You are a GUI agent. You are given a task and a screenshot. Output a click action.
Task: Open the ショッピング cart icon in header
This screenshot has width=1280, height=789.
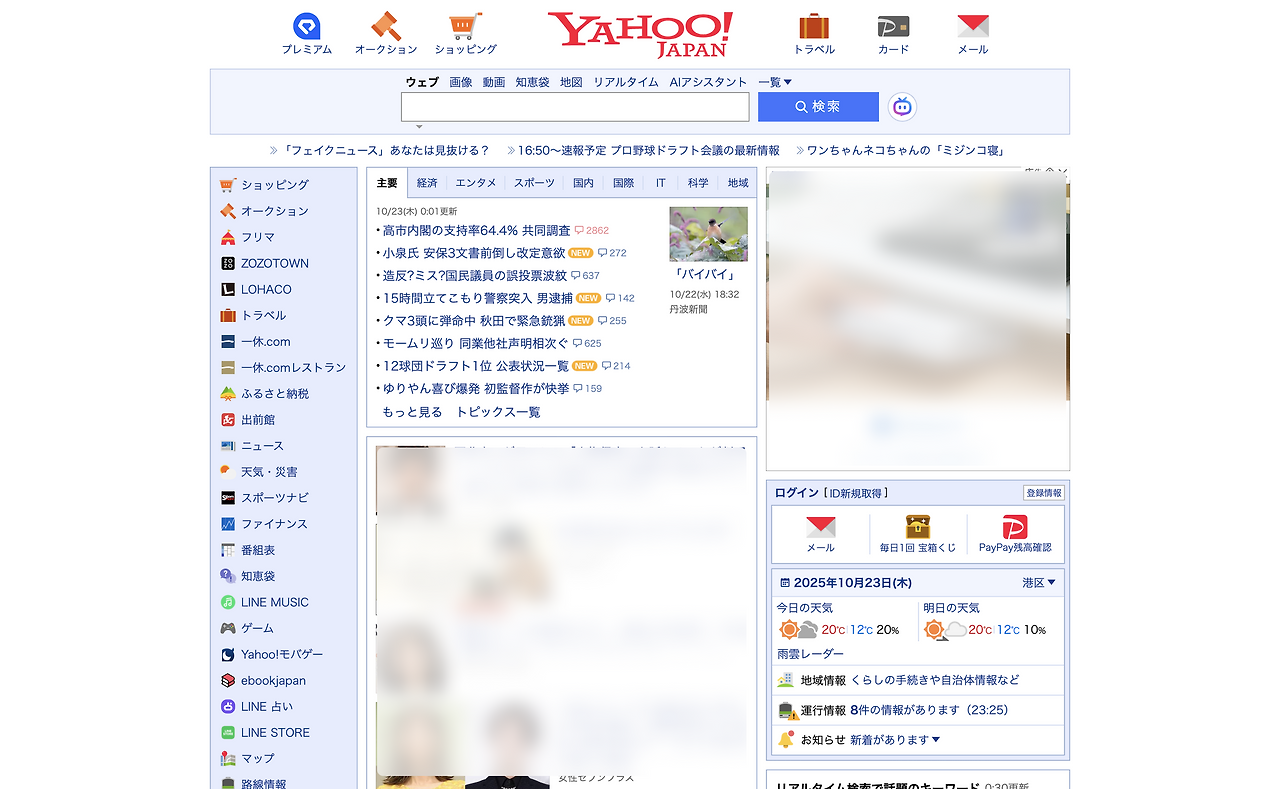[x=465, y=26]
